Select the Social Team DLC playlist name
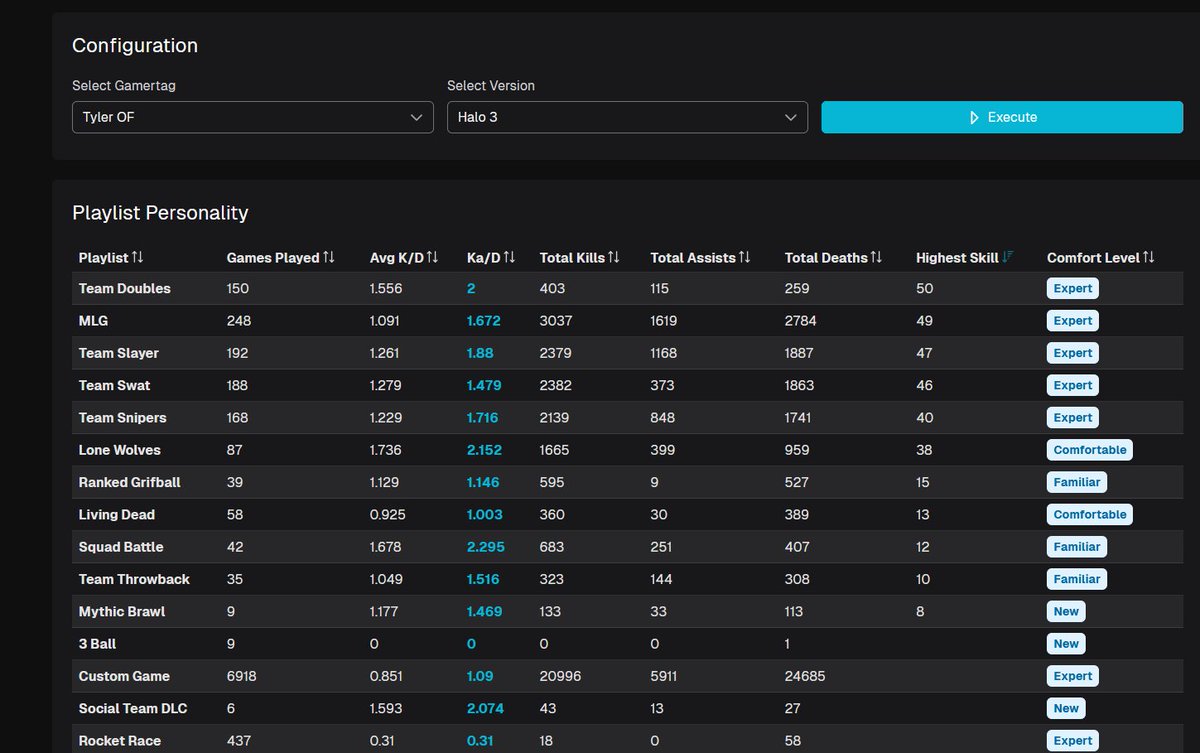This screenshot has height=753, width=1200. coord(133,708)
